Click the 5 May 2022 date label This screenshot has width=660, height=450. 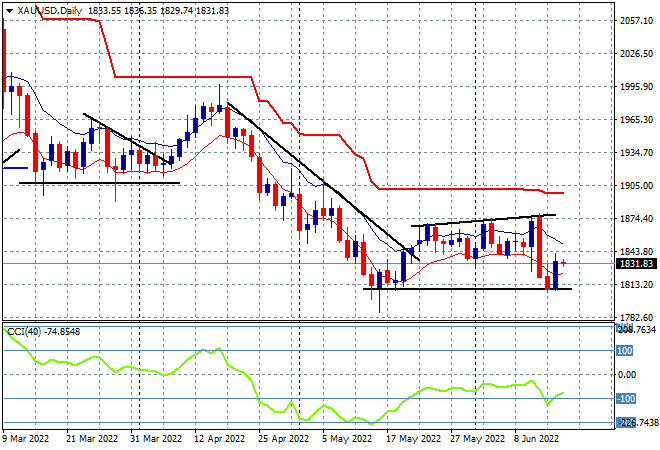tap(347, 439)
